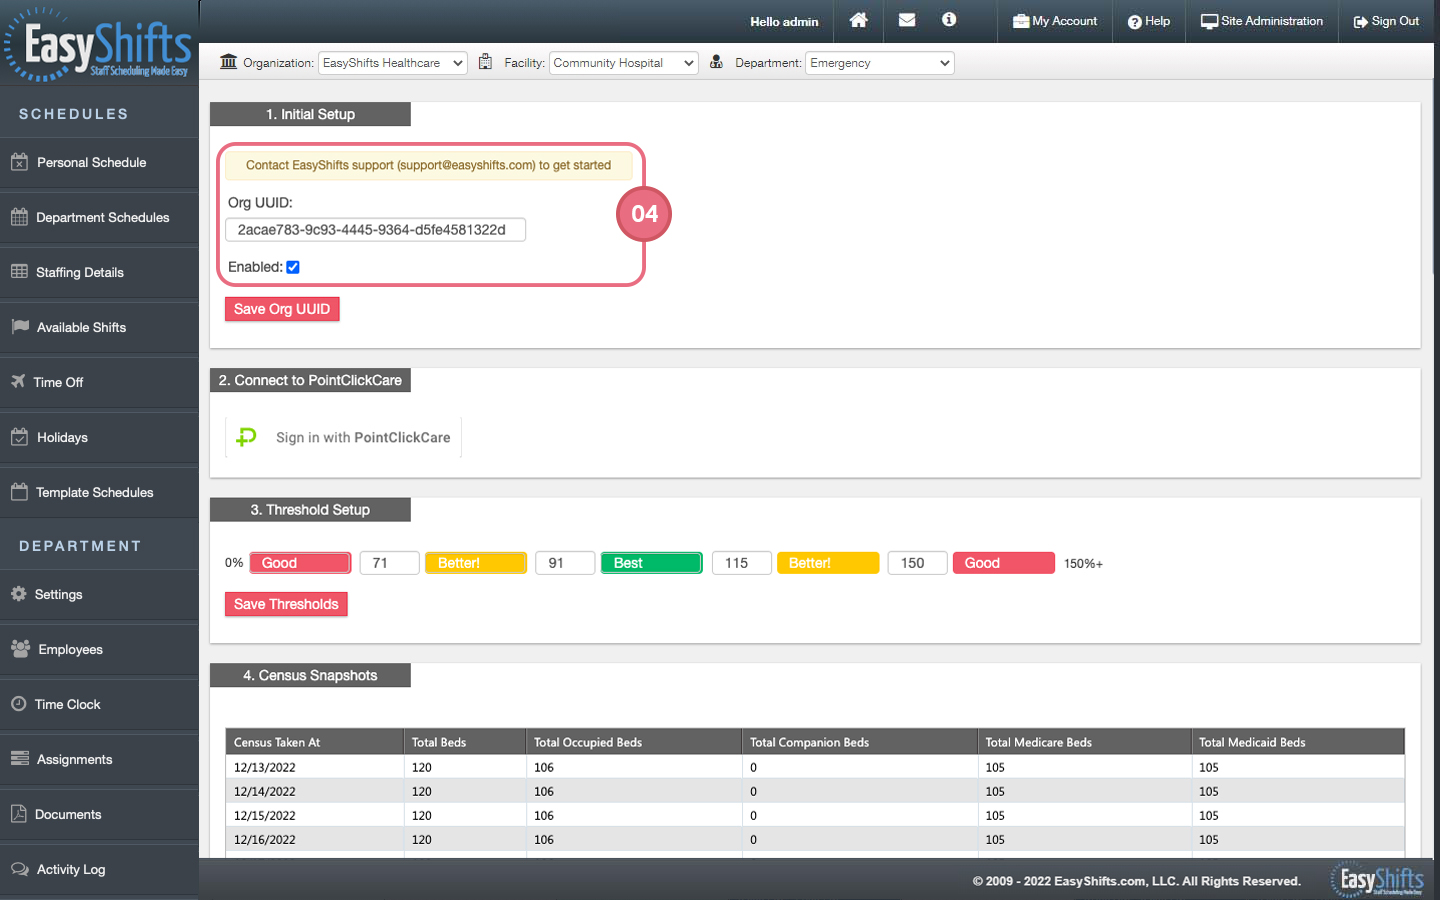Select the 12/13/2022 census row date
The image size is (1440, 900).
coord(265,768)
